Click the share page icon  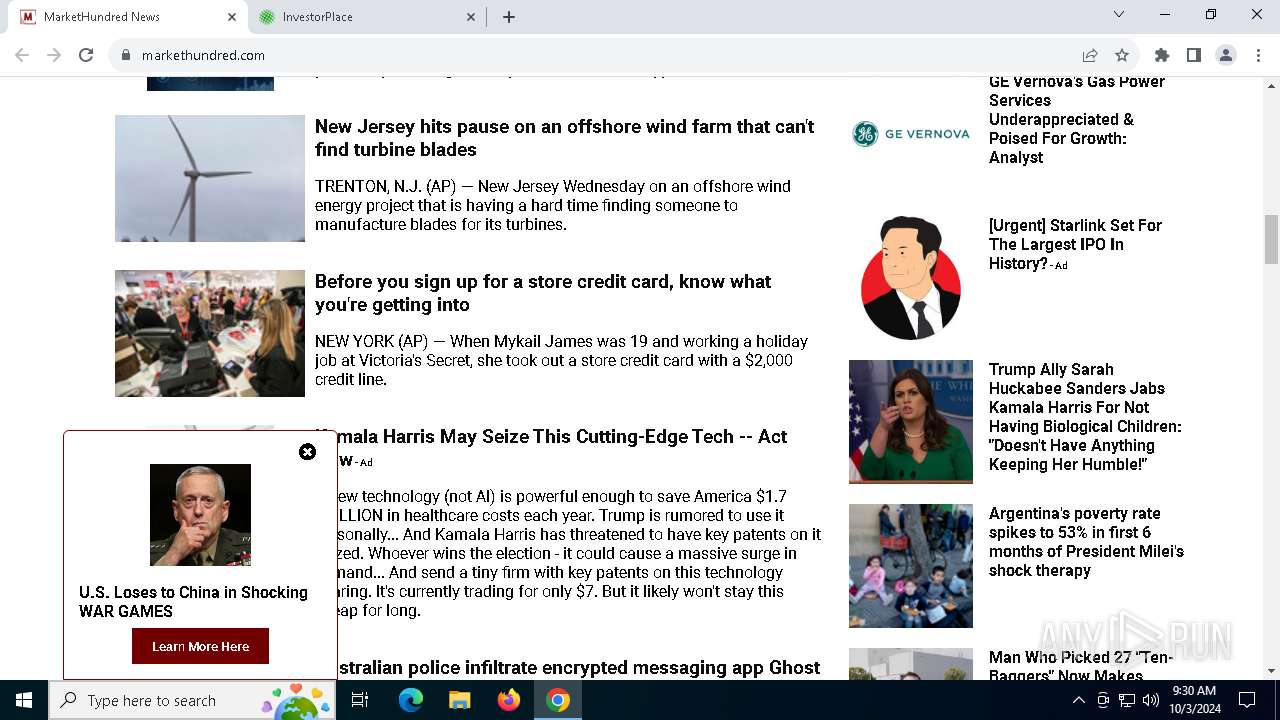pyautogui.click(x=1090, y=55)
